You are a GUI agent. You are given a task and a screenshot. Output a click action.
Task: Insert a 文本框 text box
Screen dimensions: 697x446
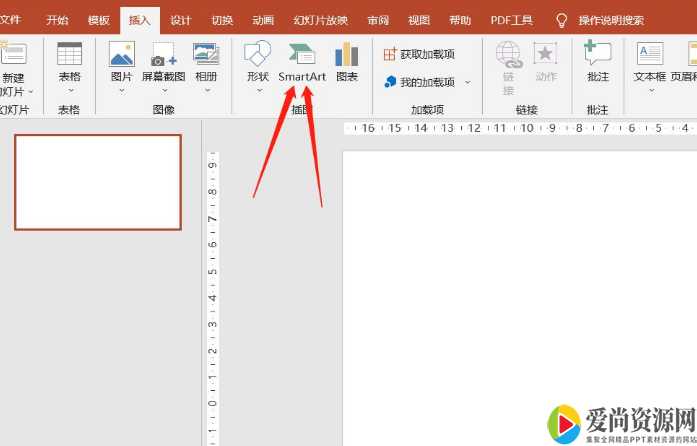tap(650, 61)
